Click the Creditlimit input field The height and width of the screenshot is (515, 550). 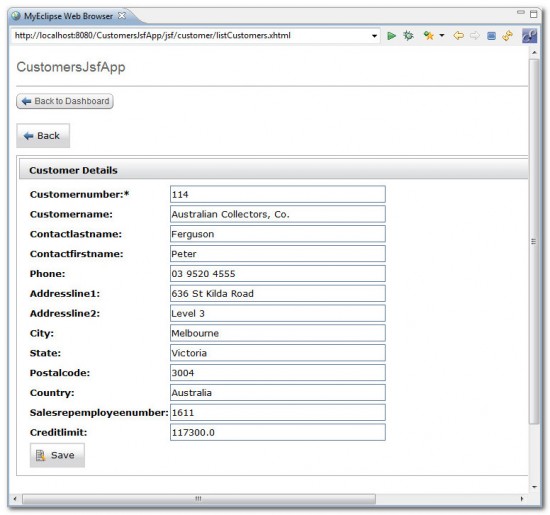click(x=277, y=432)
